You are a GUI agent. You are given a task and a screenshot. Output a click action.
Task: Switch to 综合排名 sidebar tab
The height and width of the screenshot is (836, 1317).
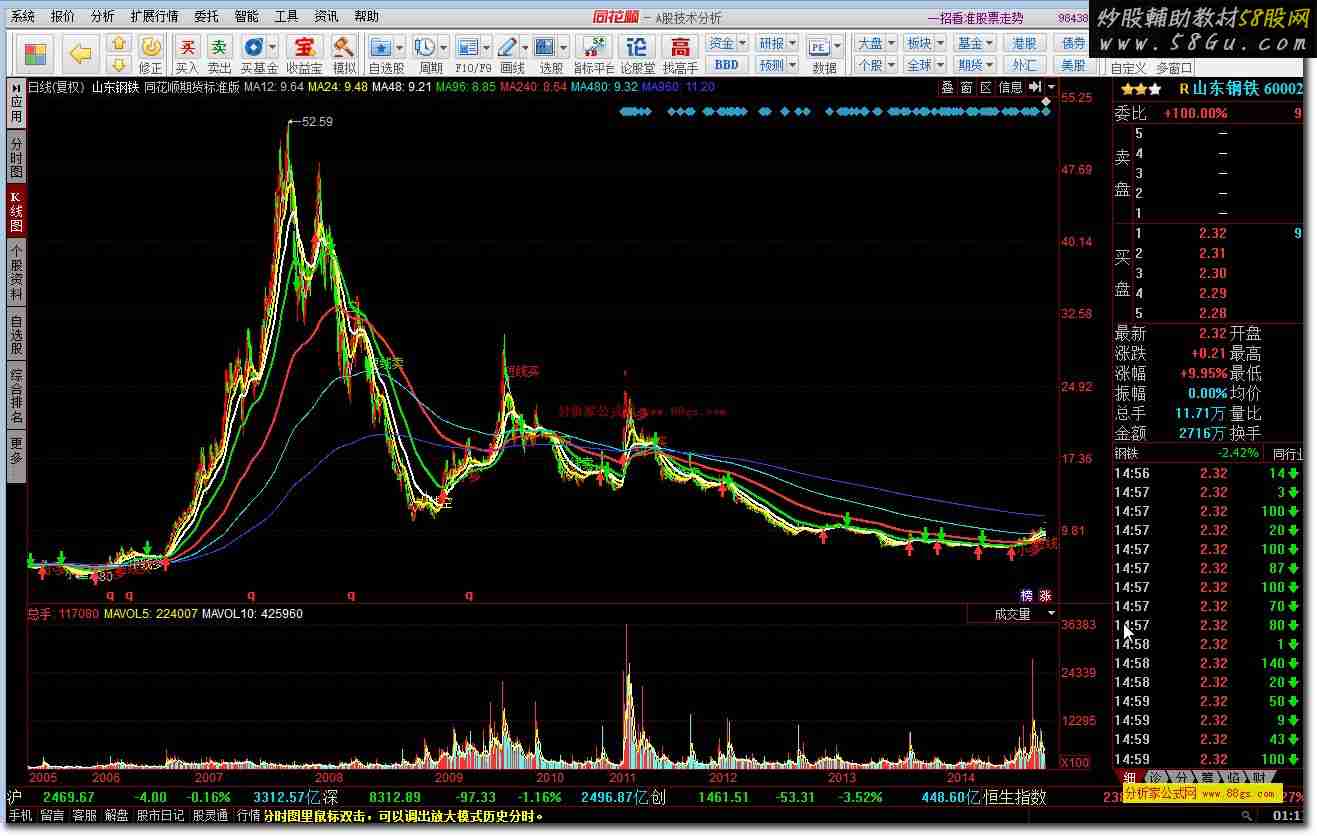point(16,395)
